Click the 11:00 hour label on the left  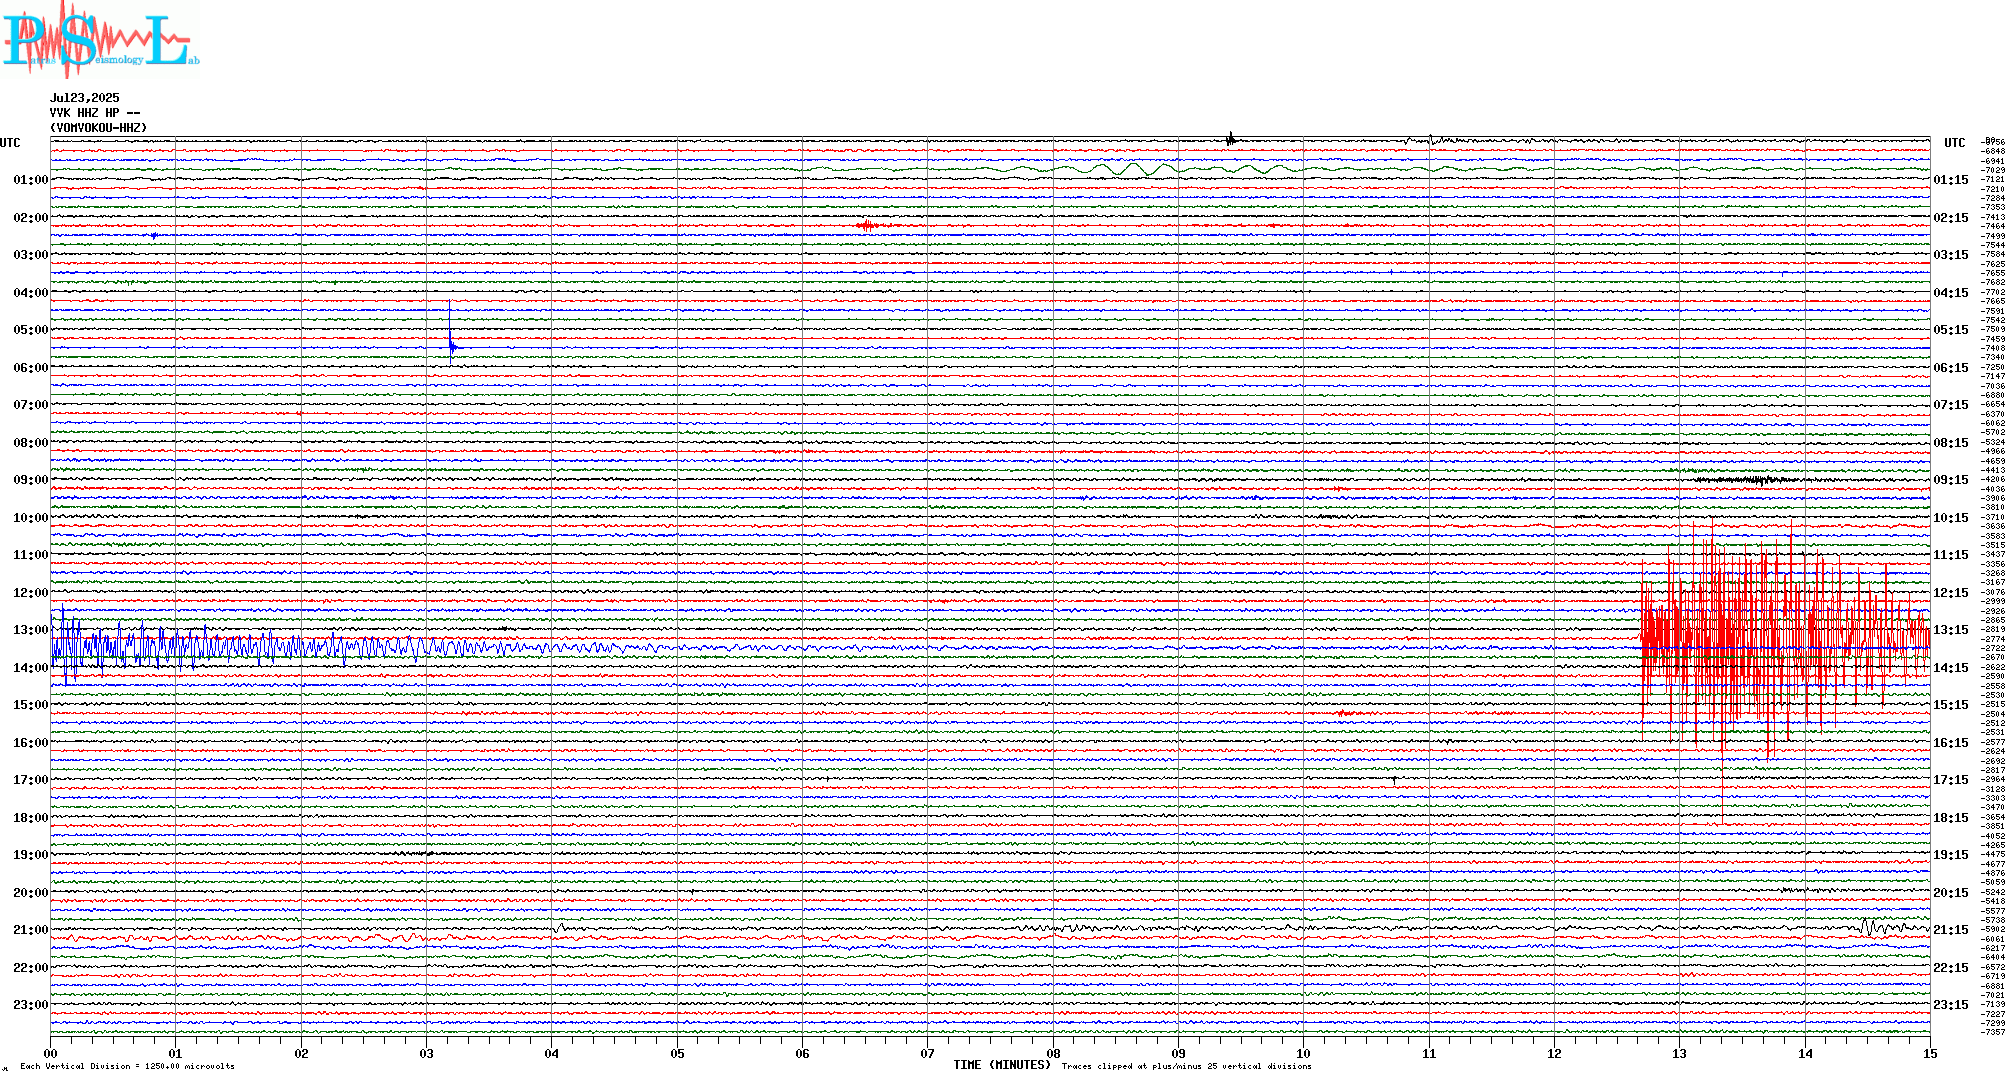click(x=31, y=555)
